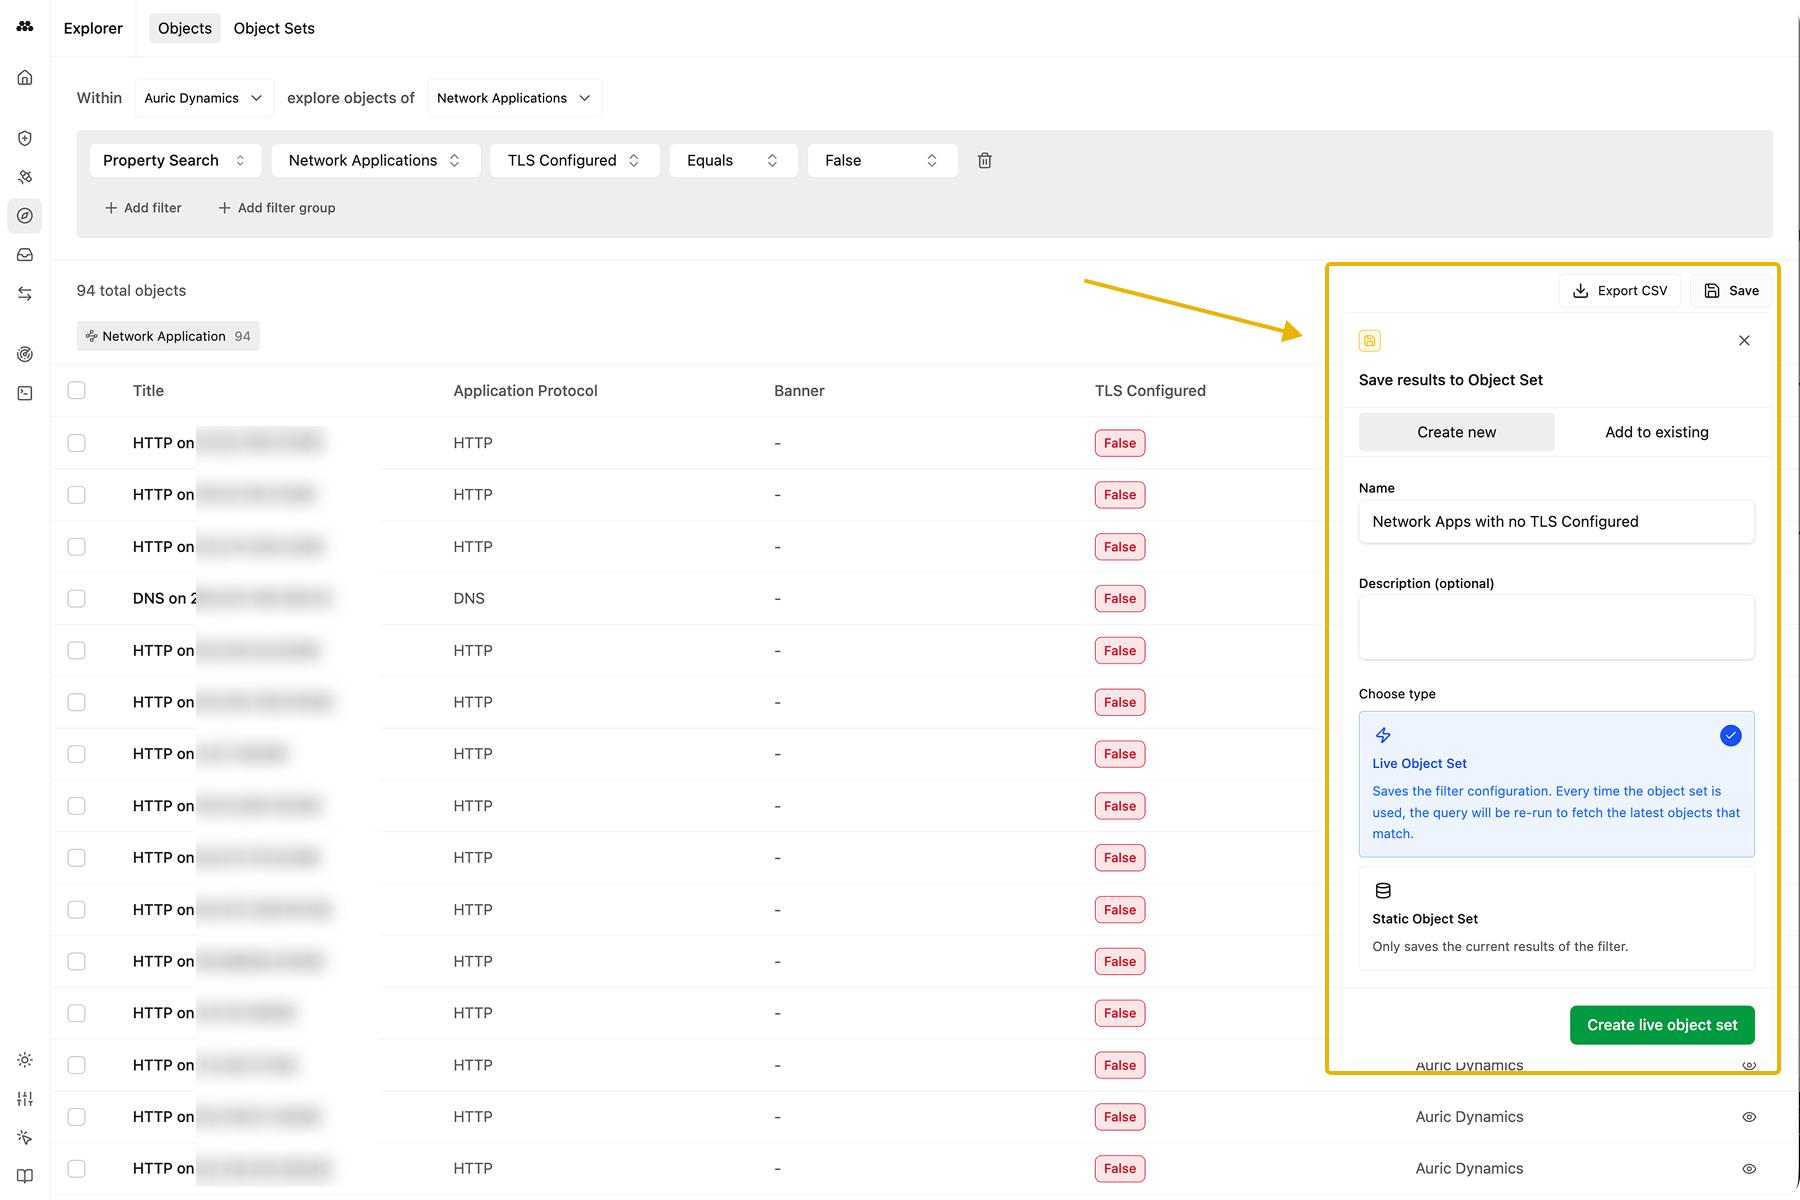Viewport: 1800px width, 1200px height.
Task: Open the Equals operator dropdown
Action: pyautogui.click(x=732, y=161)
